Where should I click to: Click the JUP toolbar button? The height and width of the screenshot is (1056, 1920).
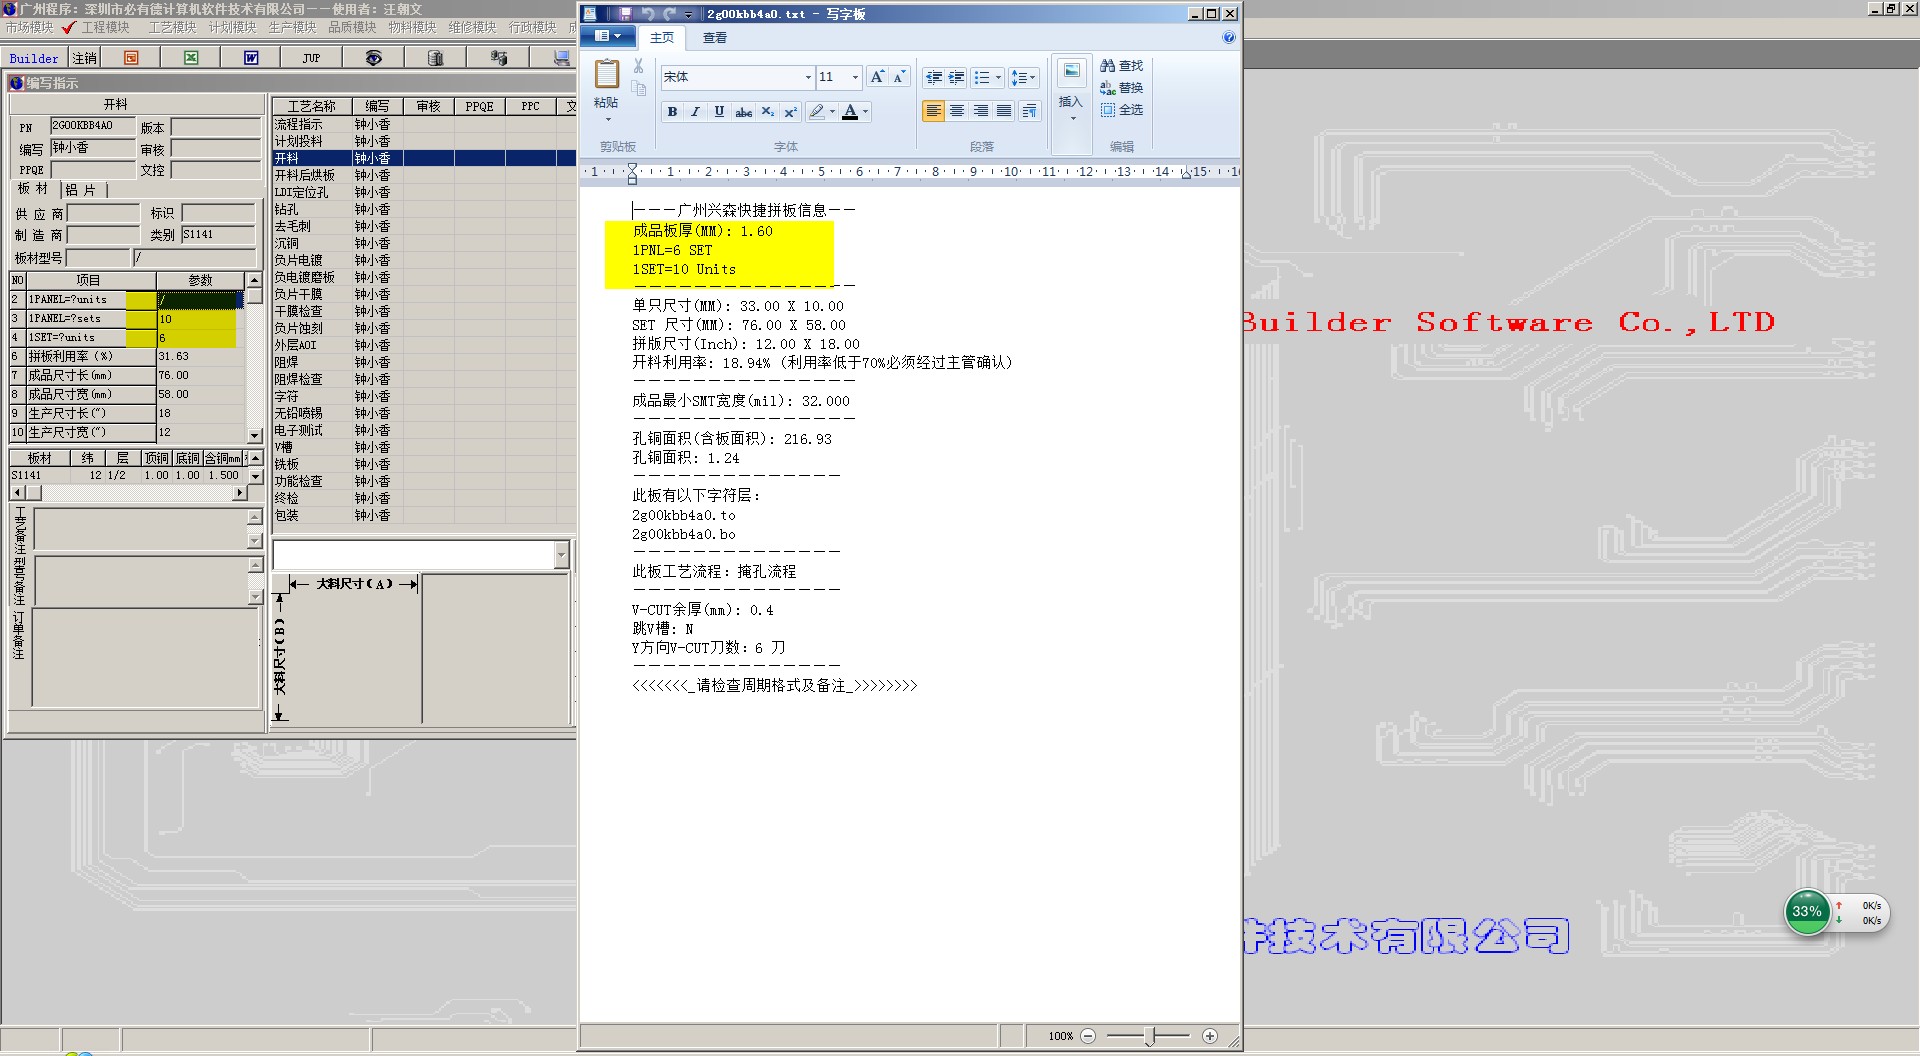[x=311, y=58]
